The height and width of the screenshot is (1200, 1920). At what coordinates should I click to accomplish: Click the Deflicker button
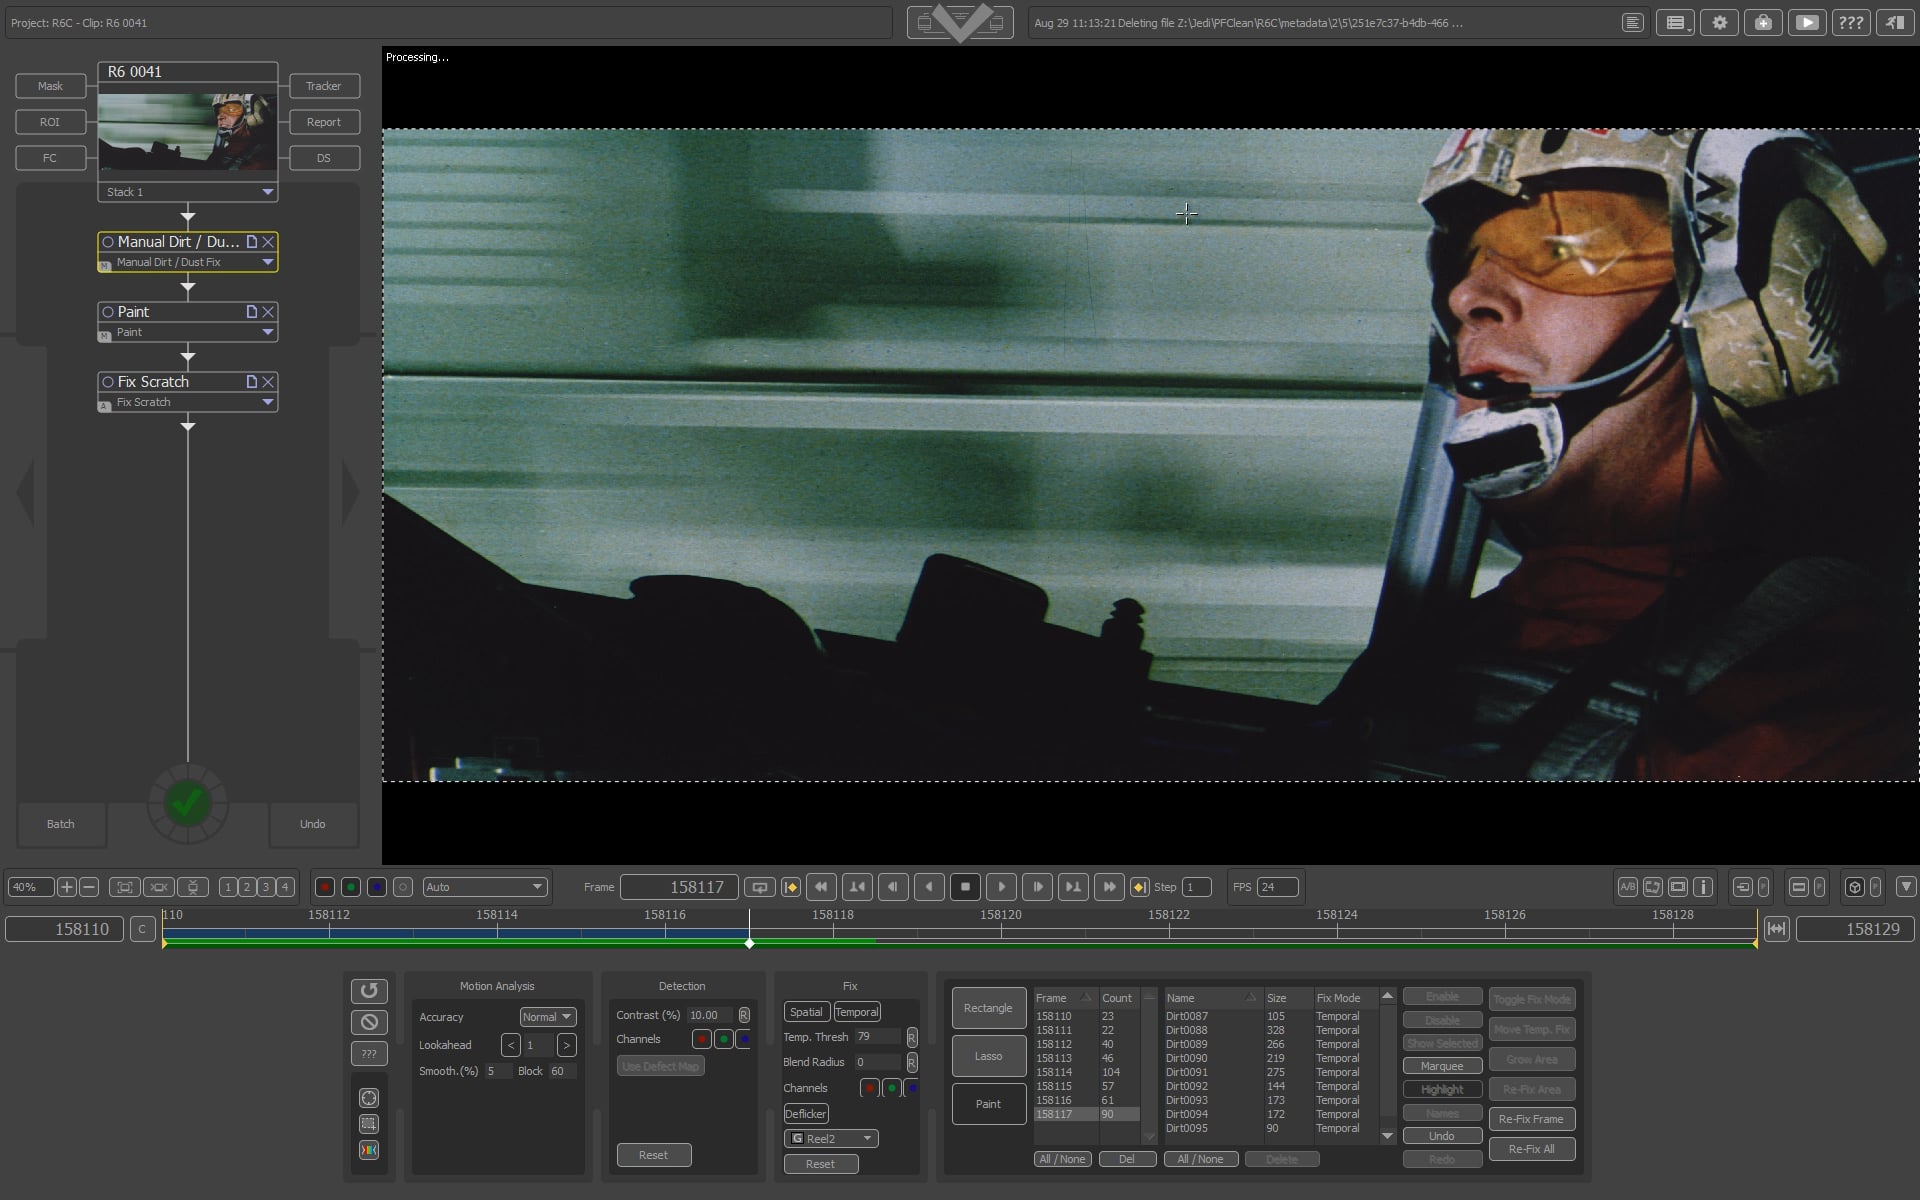tap(805, 1114)
